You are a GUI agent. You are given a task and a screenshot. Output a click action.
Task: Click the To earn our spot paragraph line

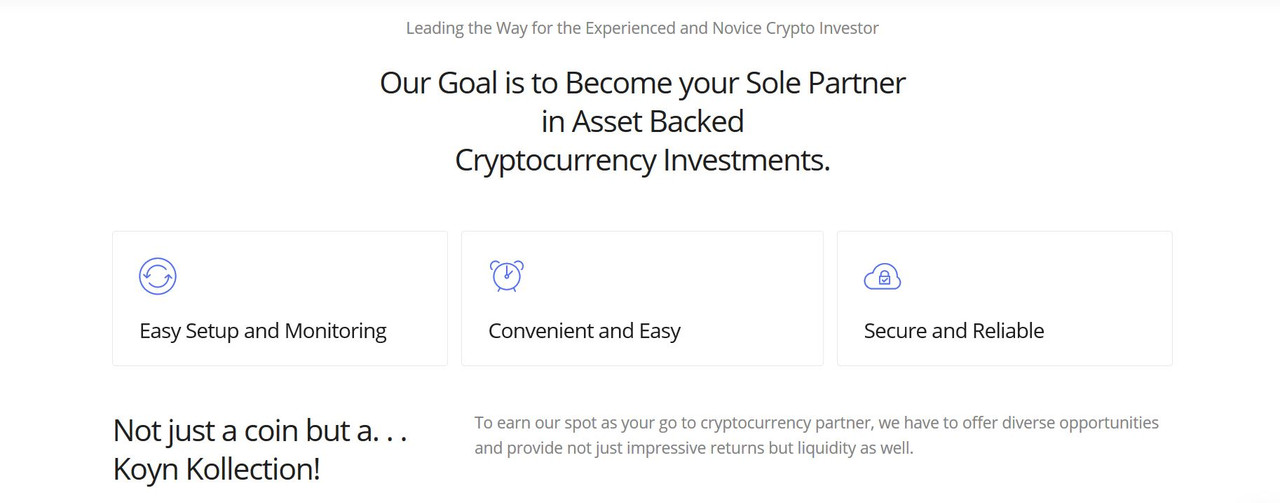816,423
